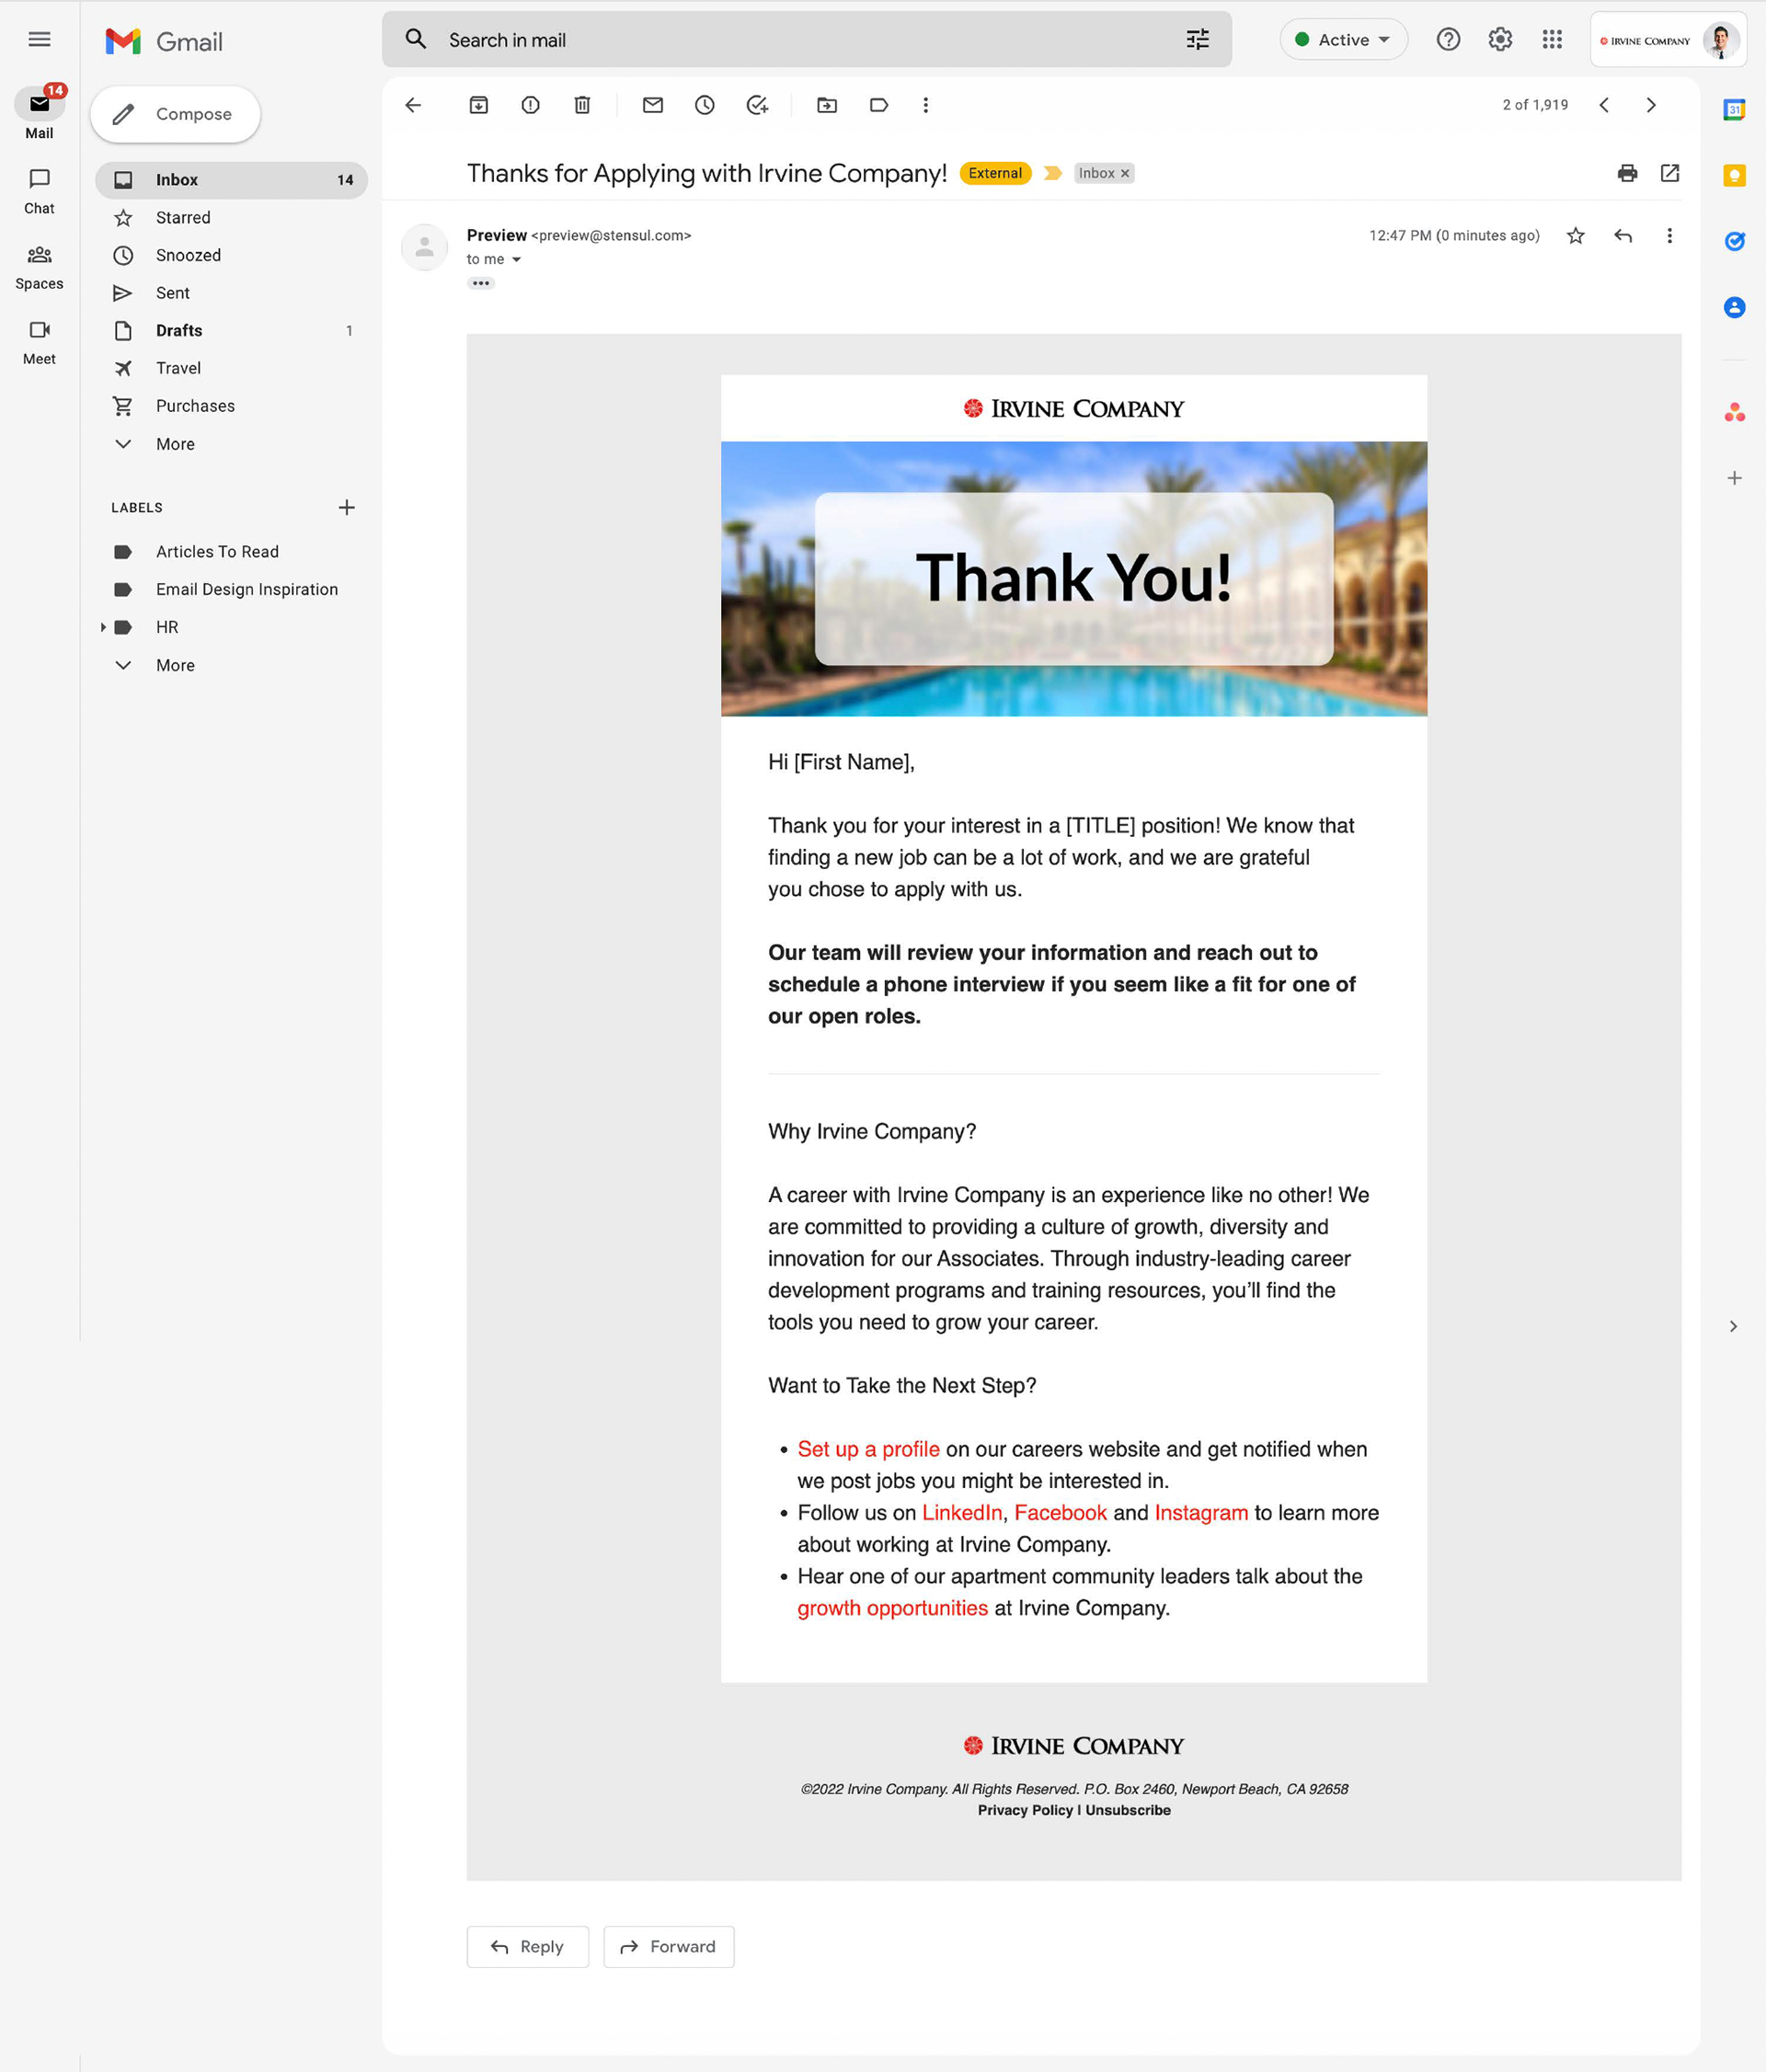
Task: Go to the older email arrow
Action: pyautogui.click(x=1651, y=105)
